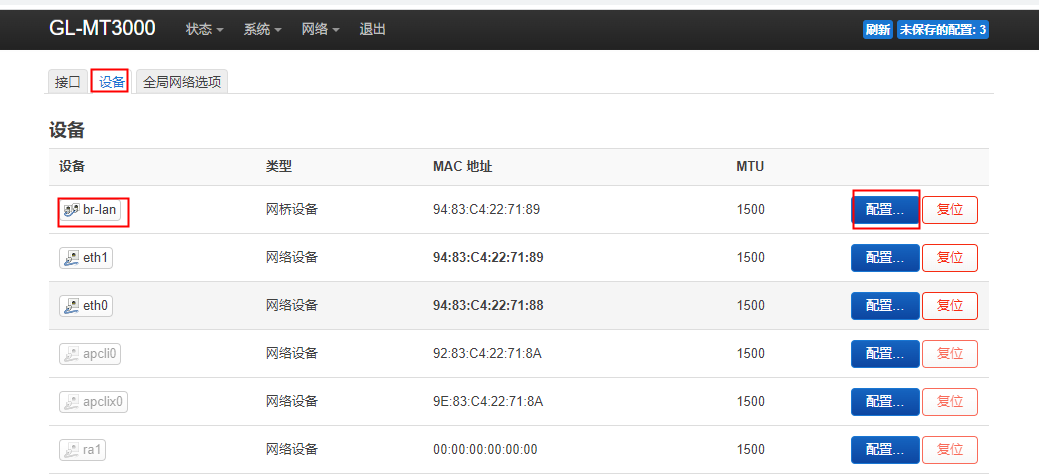Switch to the 全局网络选项 tab

(x=182, y=82)
